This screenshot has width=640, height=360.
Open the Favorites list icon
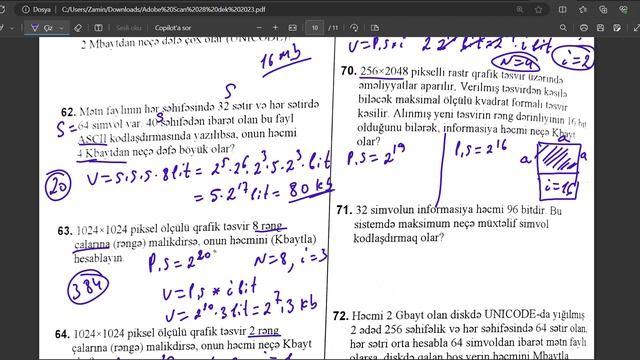pyautogui.click(x=583, y=9)
